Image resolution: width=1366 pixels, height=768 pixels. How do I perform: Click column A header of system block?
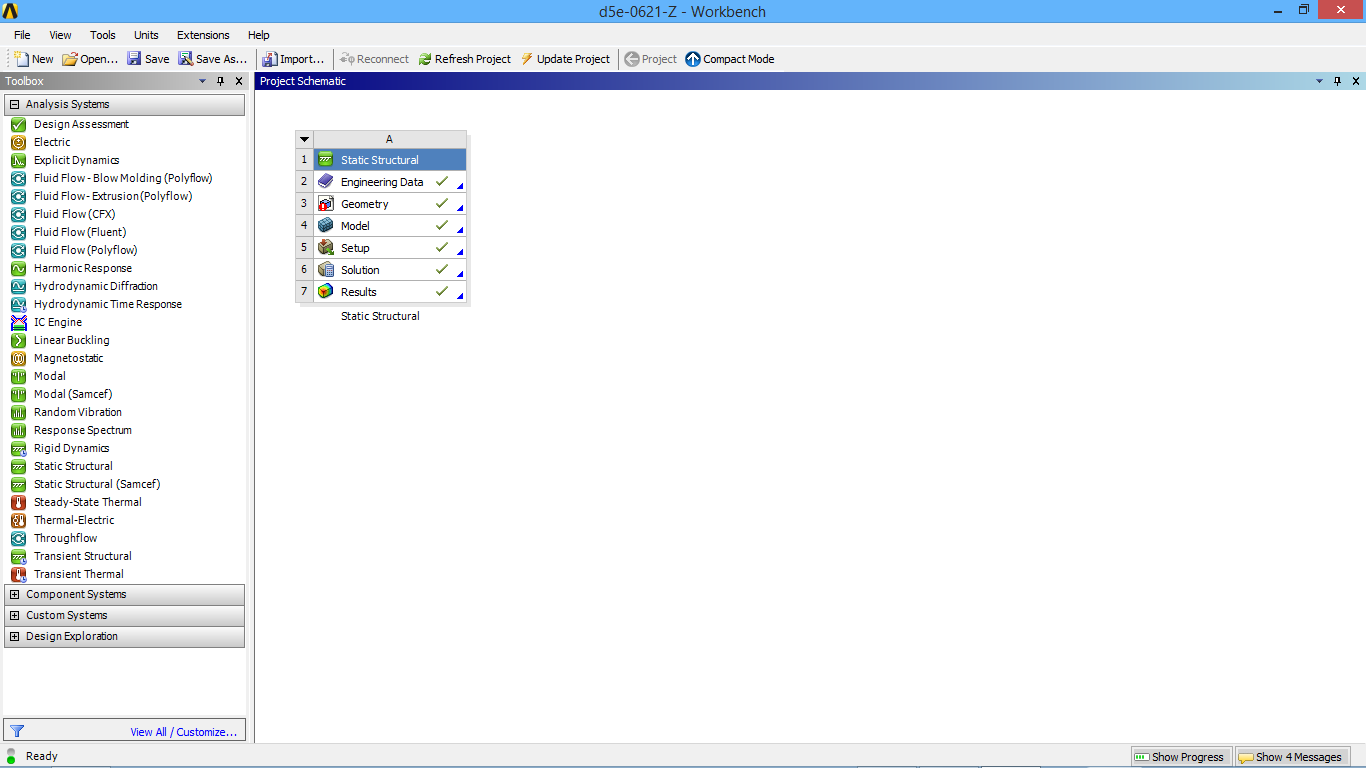390,140
